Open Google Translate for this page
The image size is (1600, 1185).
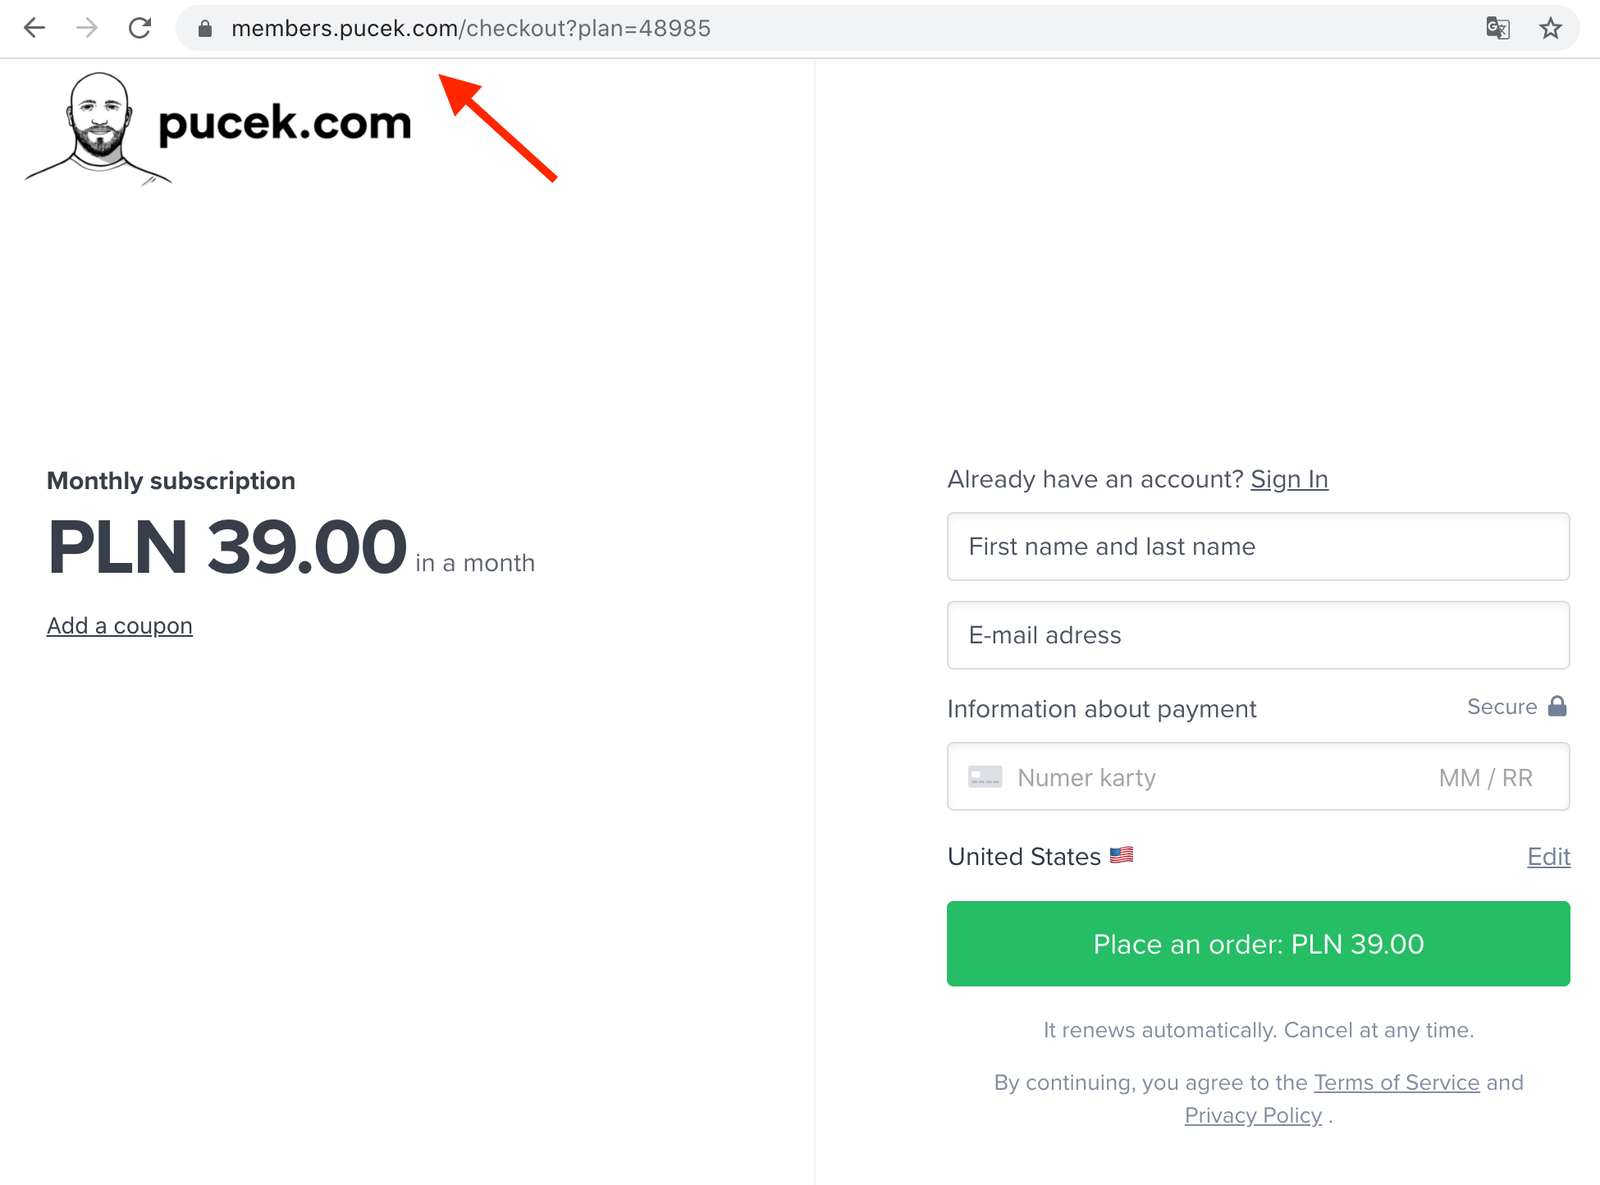point(1498,29)
